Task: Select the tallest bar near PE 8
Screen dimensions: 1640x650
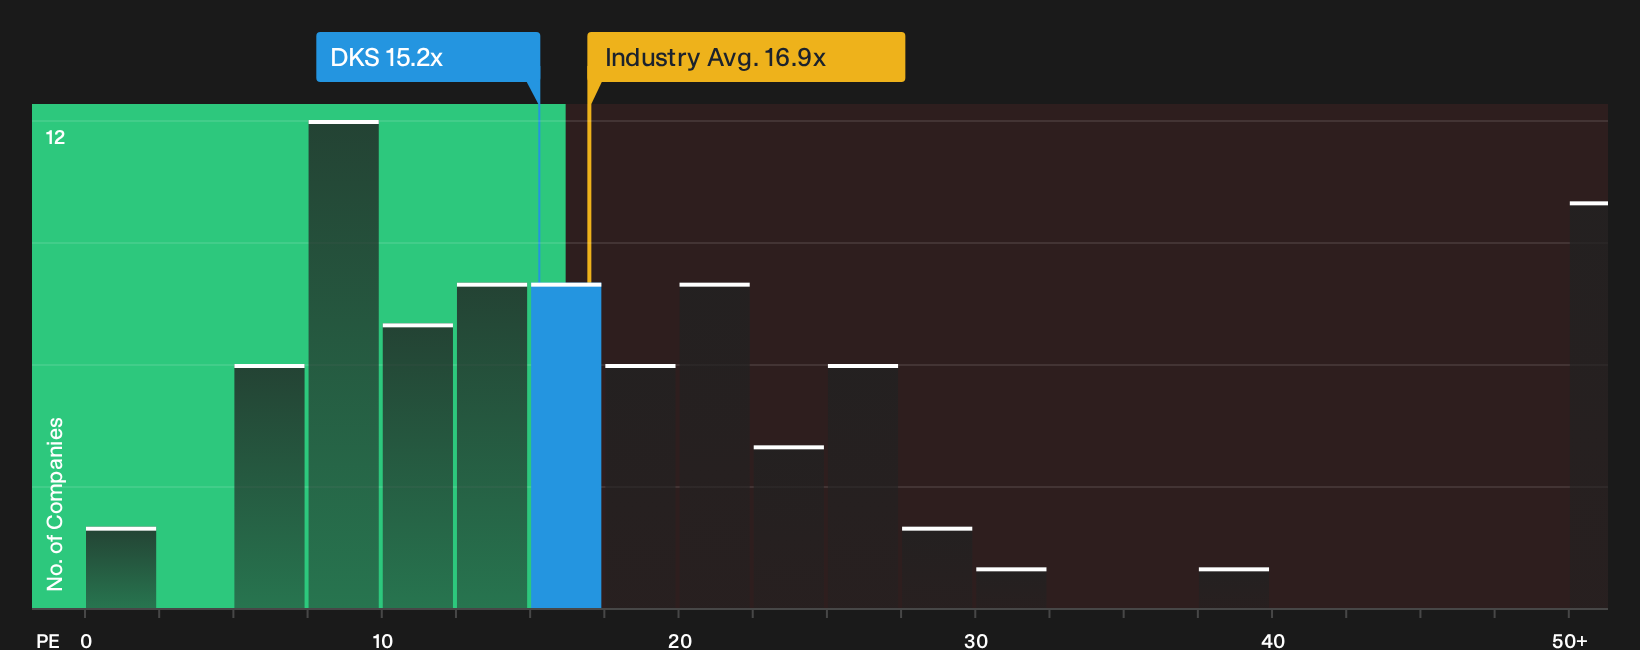Action: (344, 364)
